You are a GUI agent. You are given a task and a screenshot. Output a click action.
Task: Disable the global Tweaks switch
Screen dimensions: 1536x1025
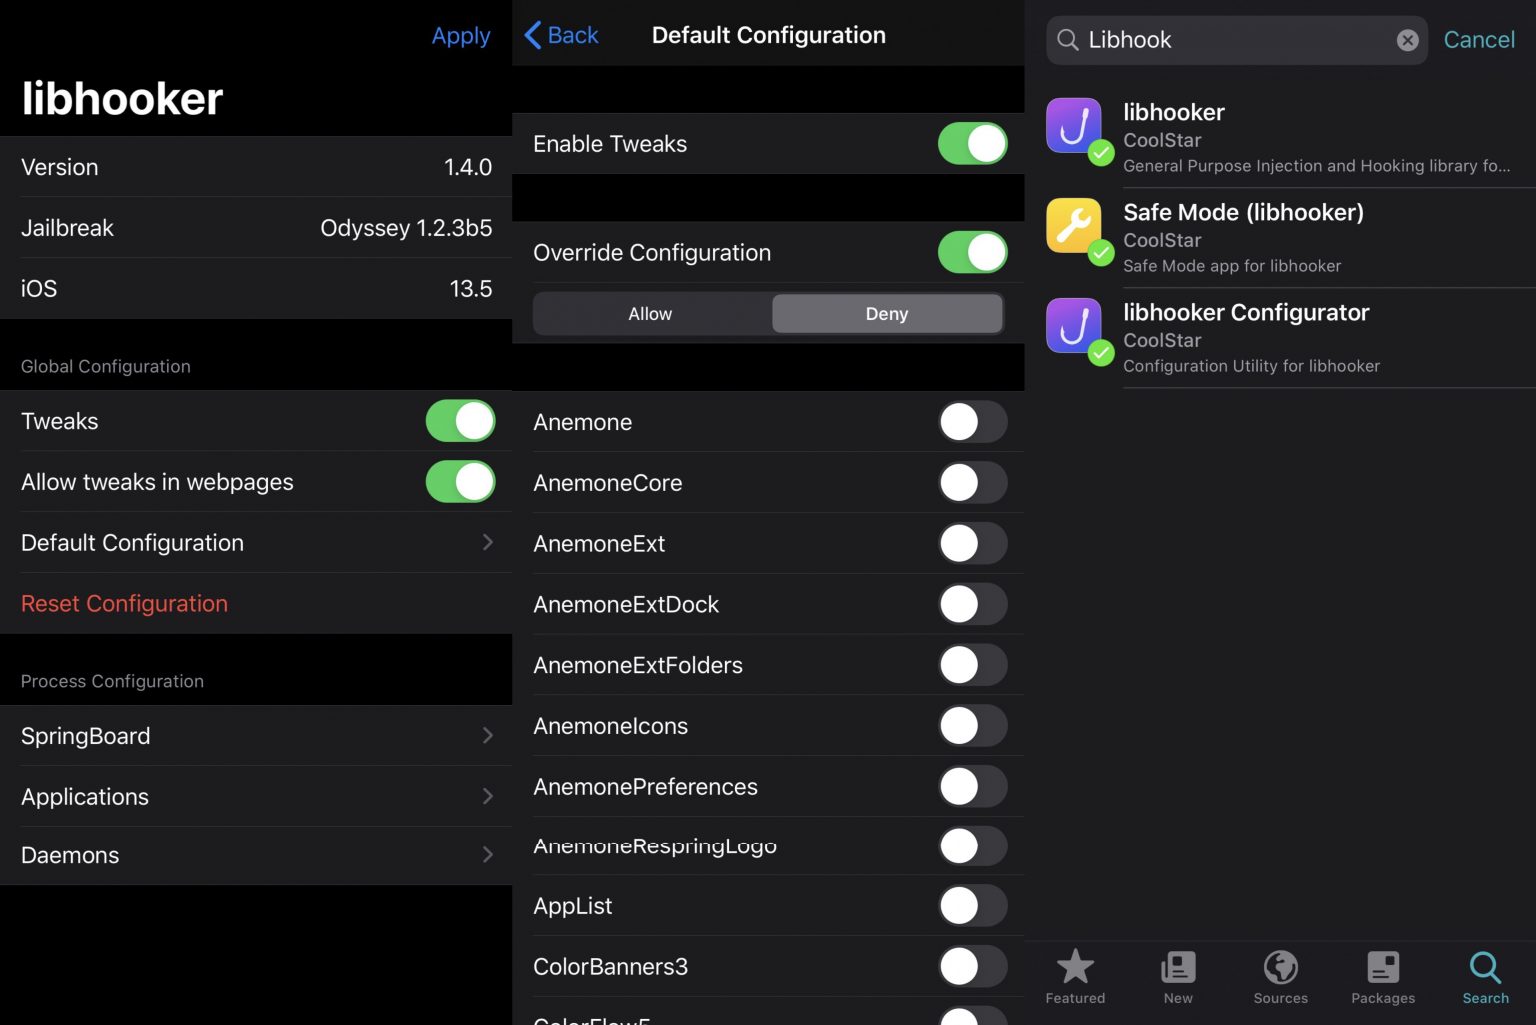pos(460,421)
